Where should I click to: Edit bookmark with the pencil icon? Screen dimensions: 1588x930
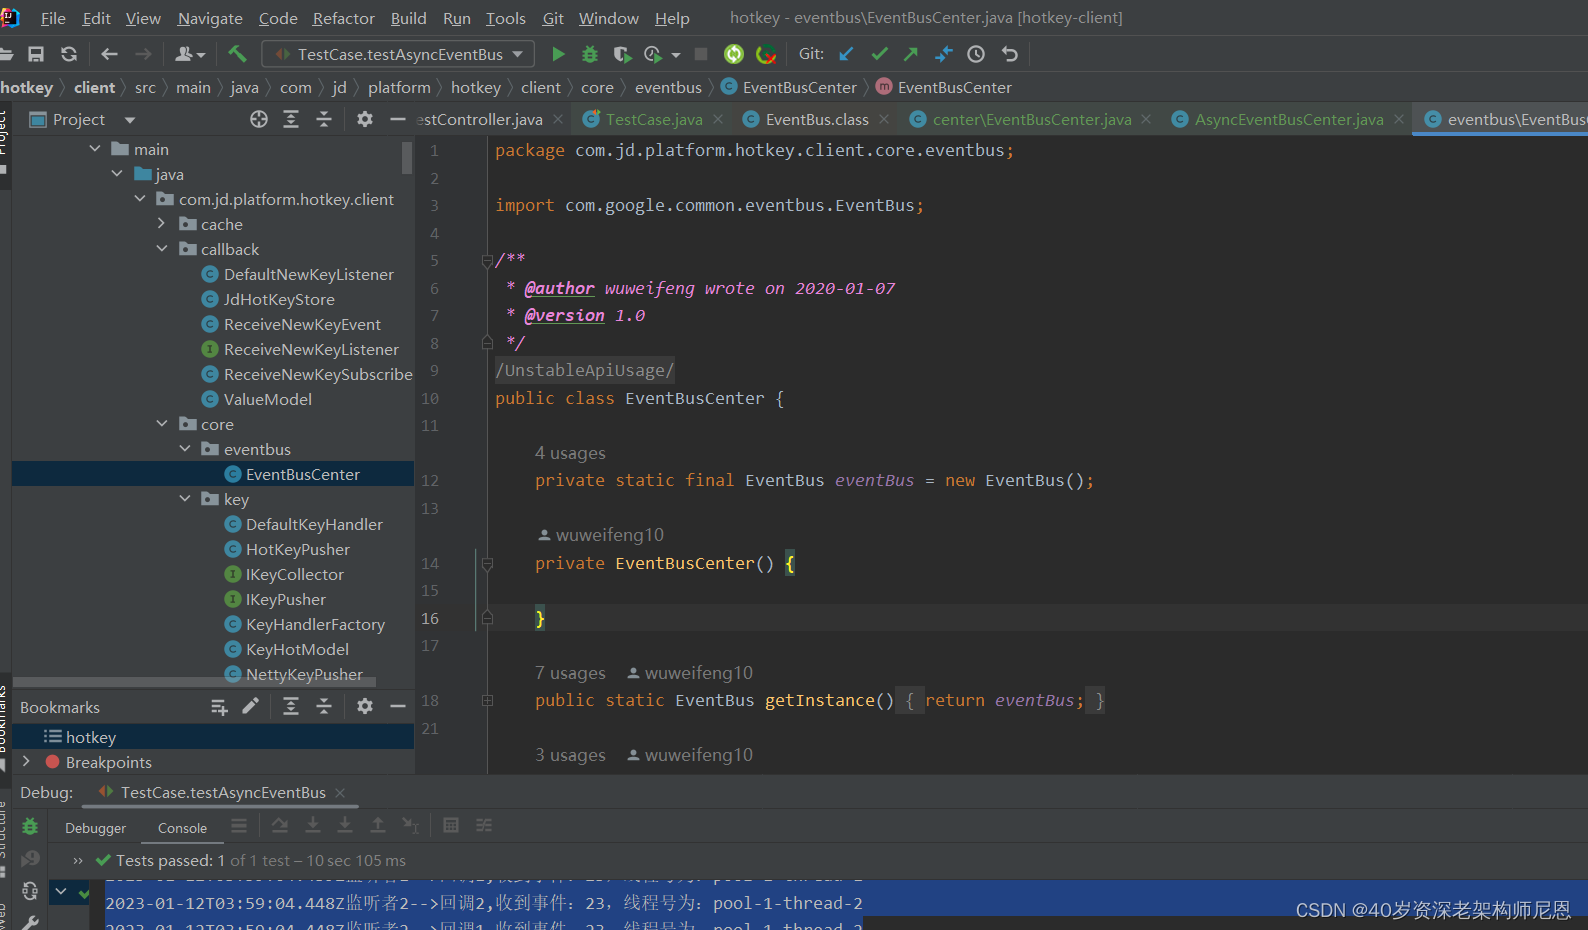pos(250,706)
